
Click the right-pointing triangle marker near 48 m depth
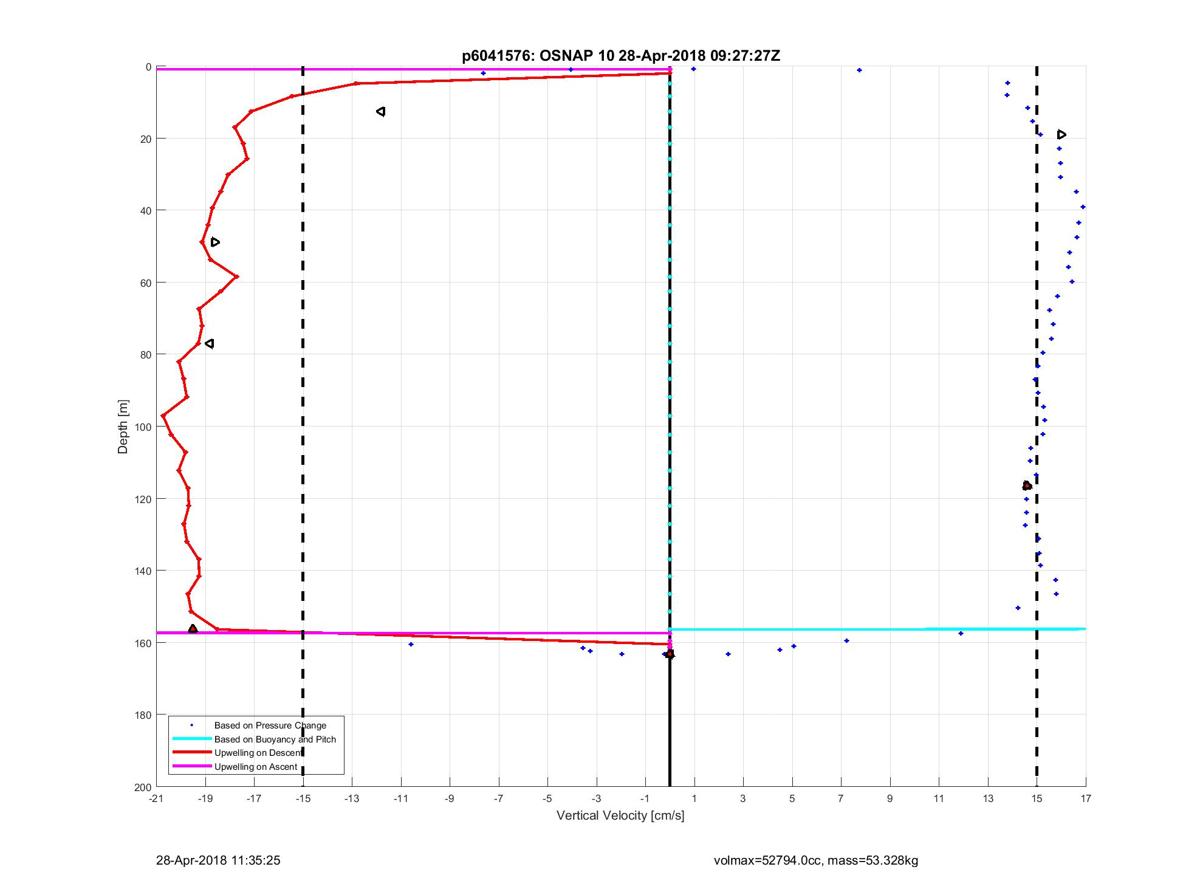point(215,242)
